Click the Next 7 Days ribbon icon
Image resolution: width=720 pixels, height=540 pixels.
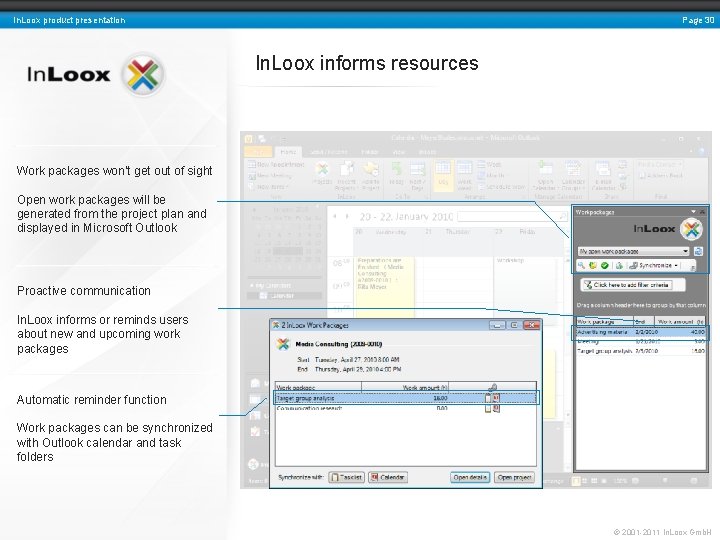click(416, 175)
